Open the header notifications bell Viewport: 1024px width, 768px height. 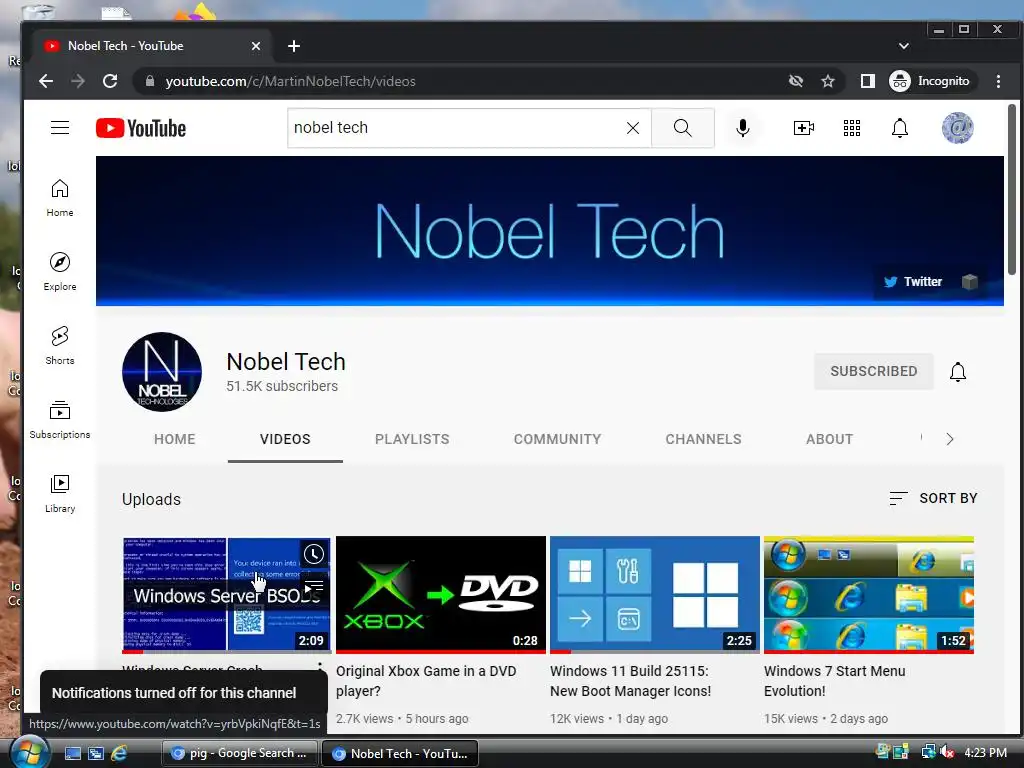[900, 128]
